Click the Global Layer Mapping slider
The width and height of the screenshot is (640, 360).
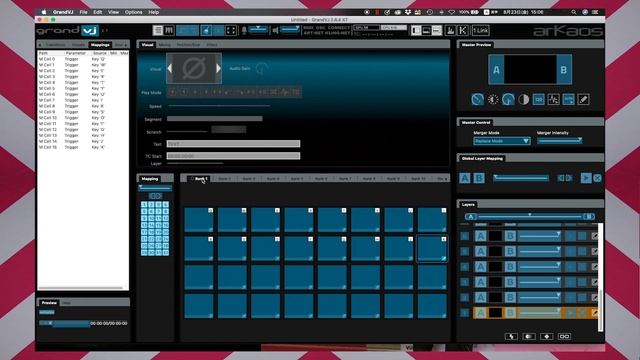click(521, 178)
